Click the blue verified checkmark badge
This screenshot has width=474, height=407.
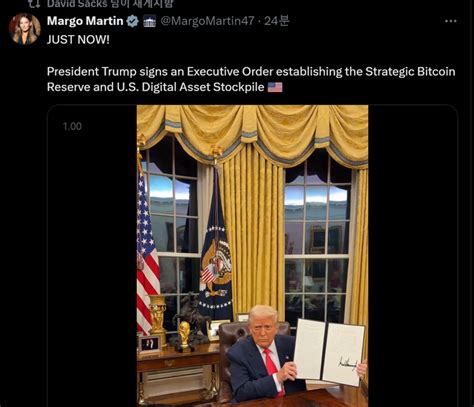pyautogui.click(x=133, y=21)
